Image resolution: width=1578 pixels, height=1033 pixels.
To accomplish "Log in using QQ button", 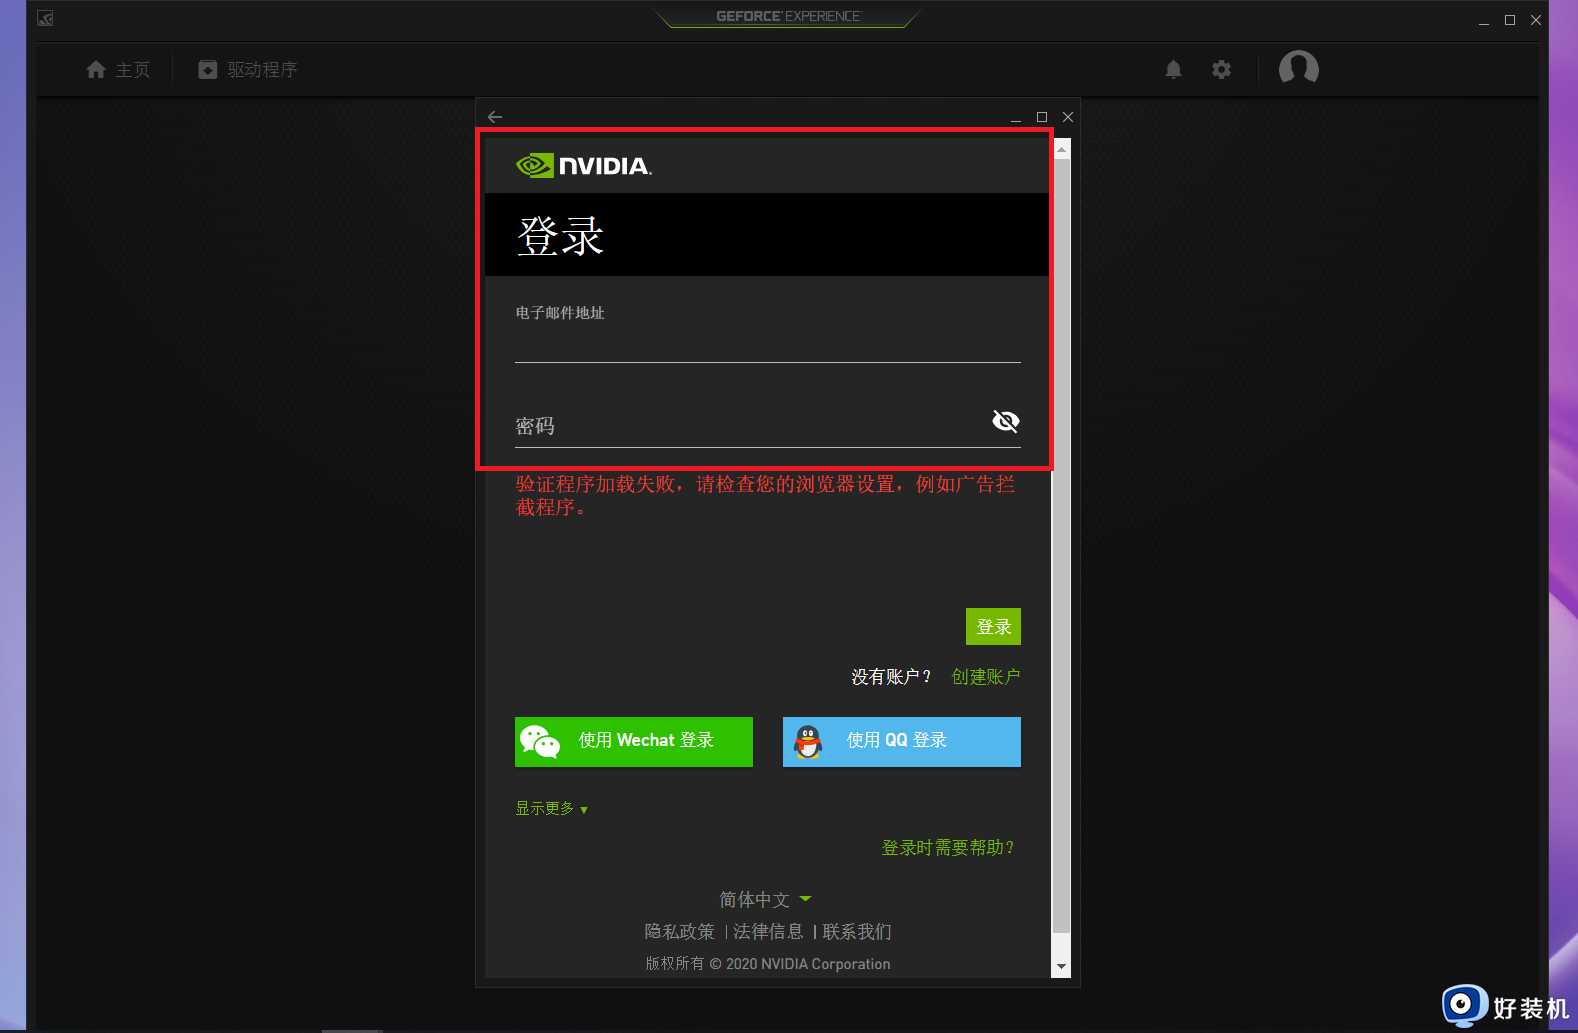I will 901,741.
